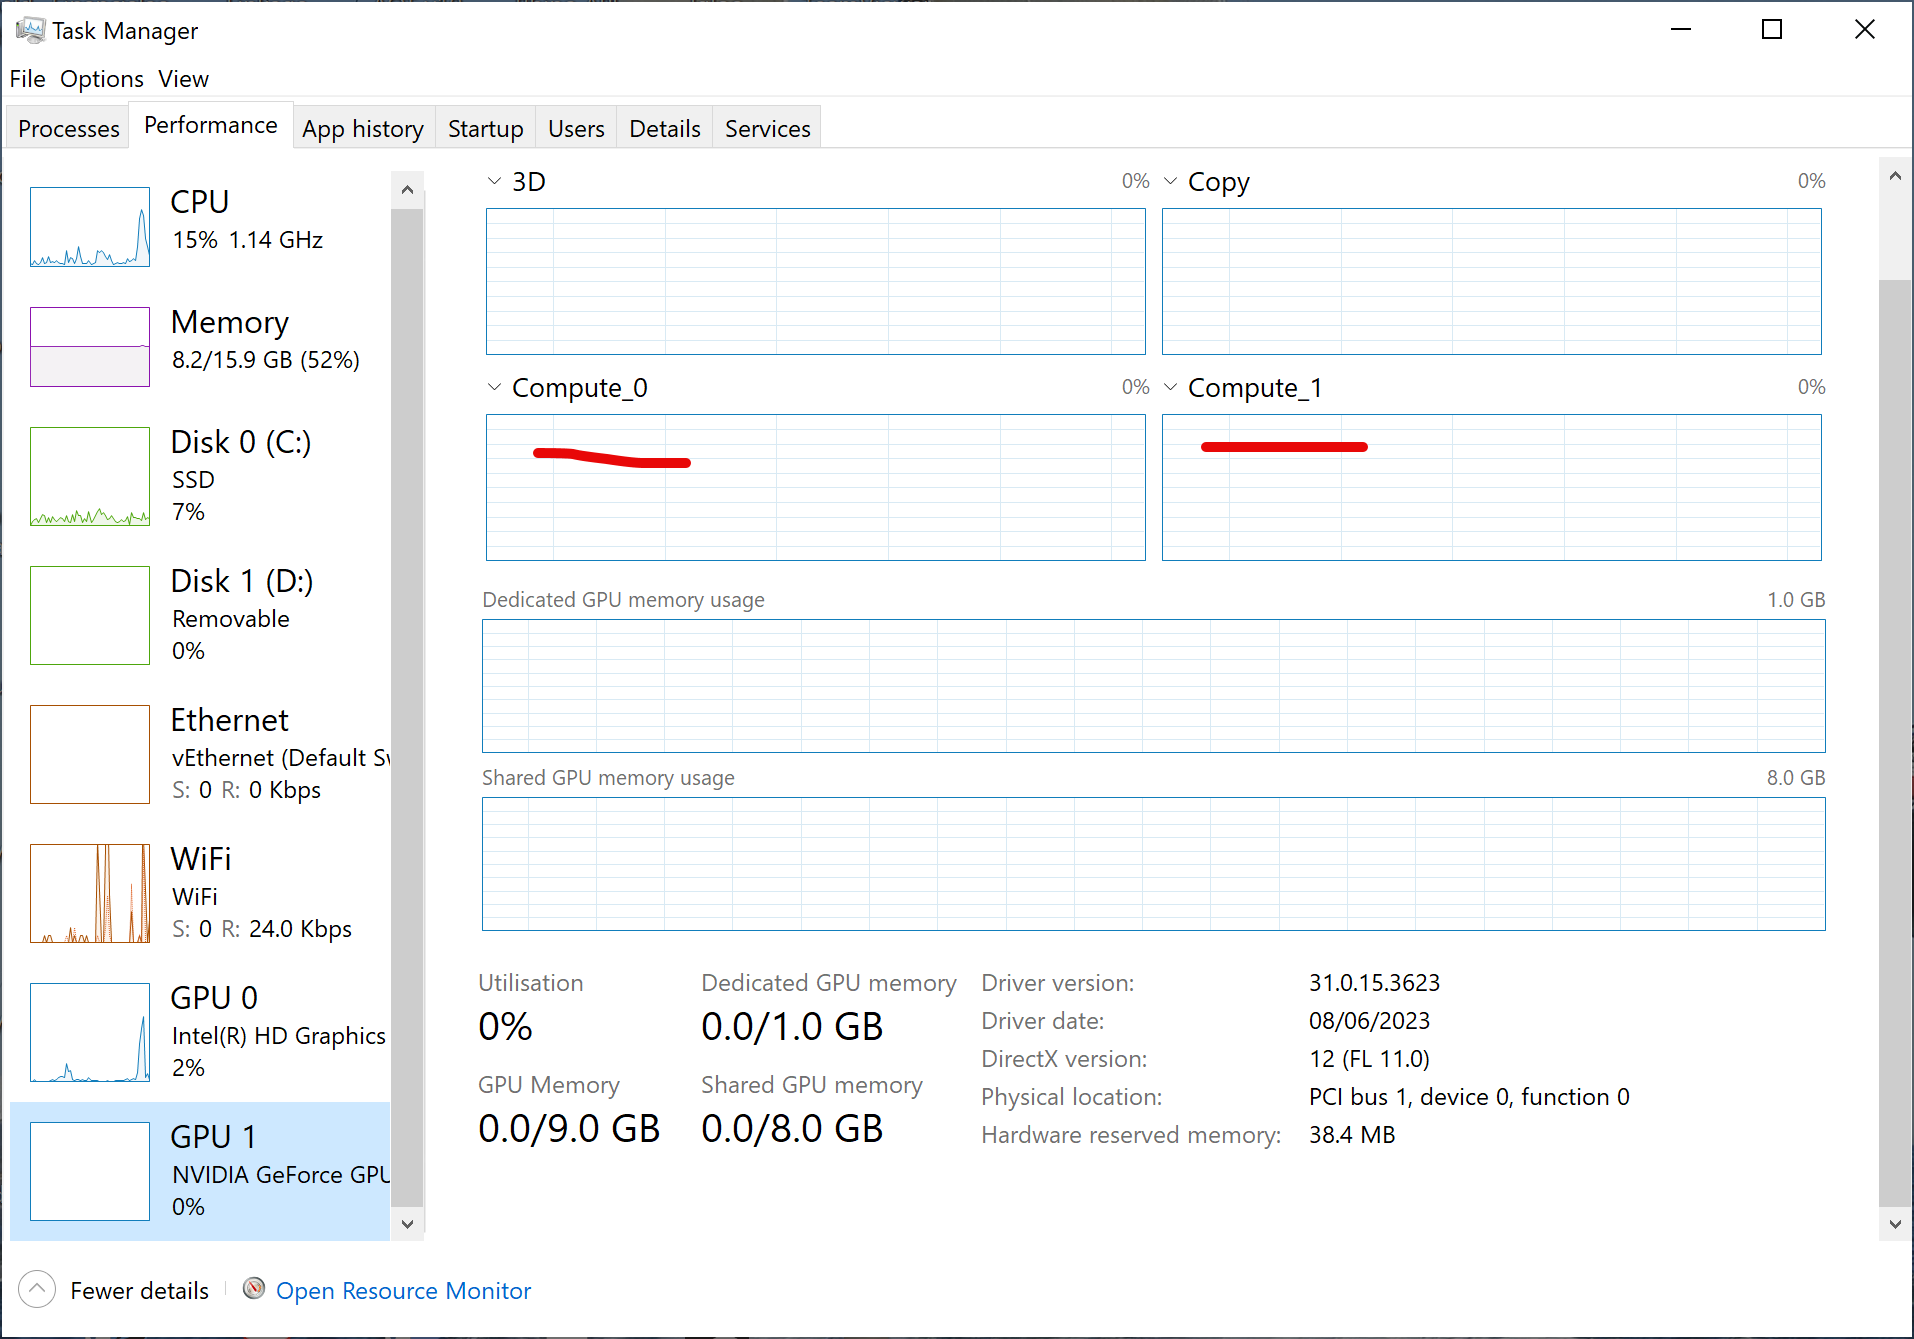Select the GPU 1 mini graph
The image size is (1914, 1339).
pyautogui.click(x=90, y=1171)
